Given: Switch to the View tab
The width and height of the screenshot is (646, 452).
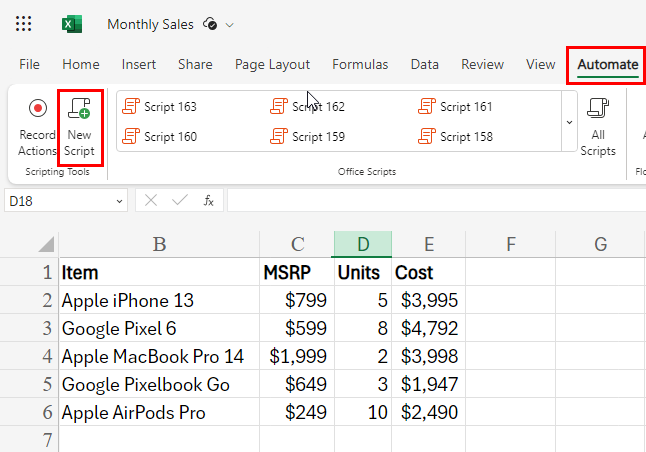Looking at the screenshot, I should click(541, 64).
